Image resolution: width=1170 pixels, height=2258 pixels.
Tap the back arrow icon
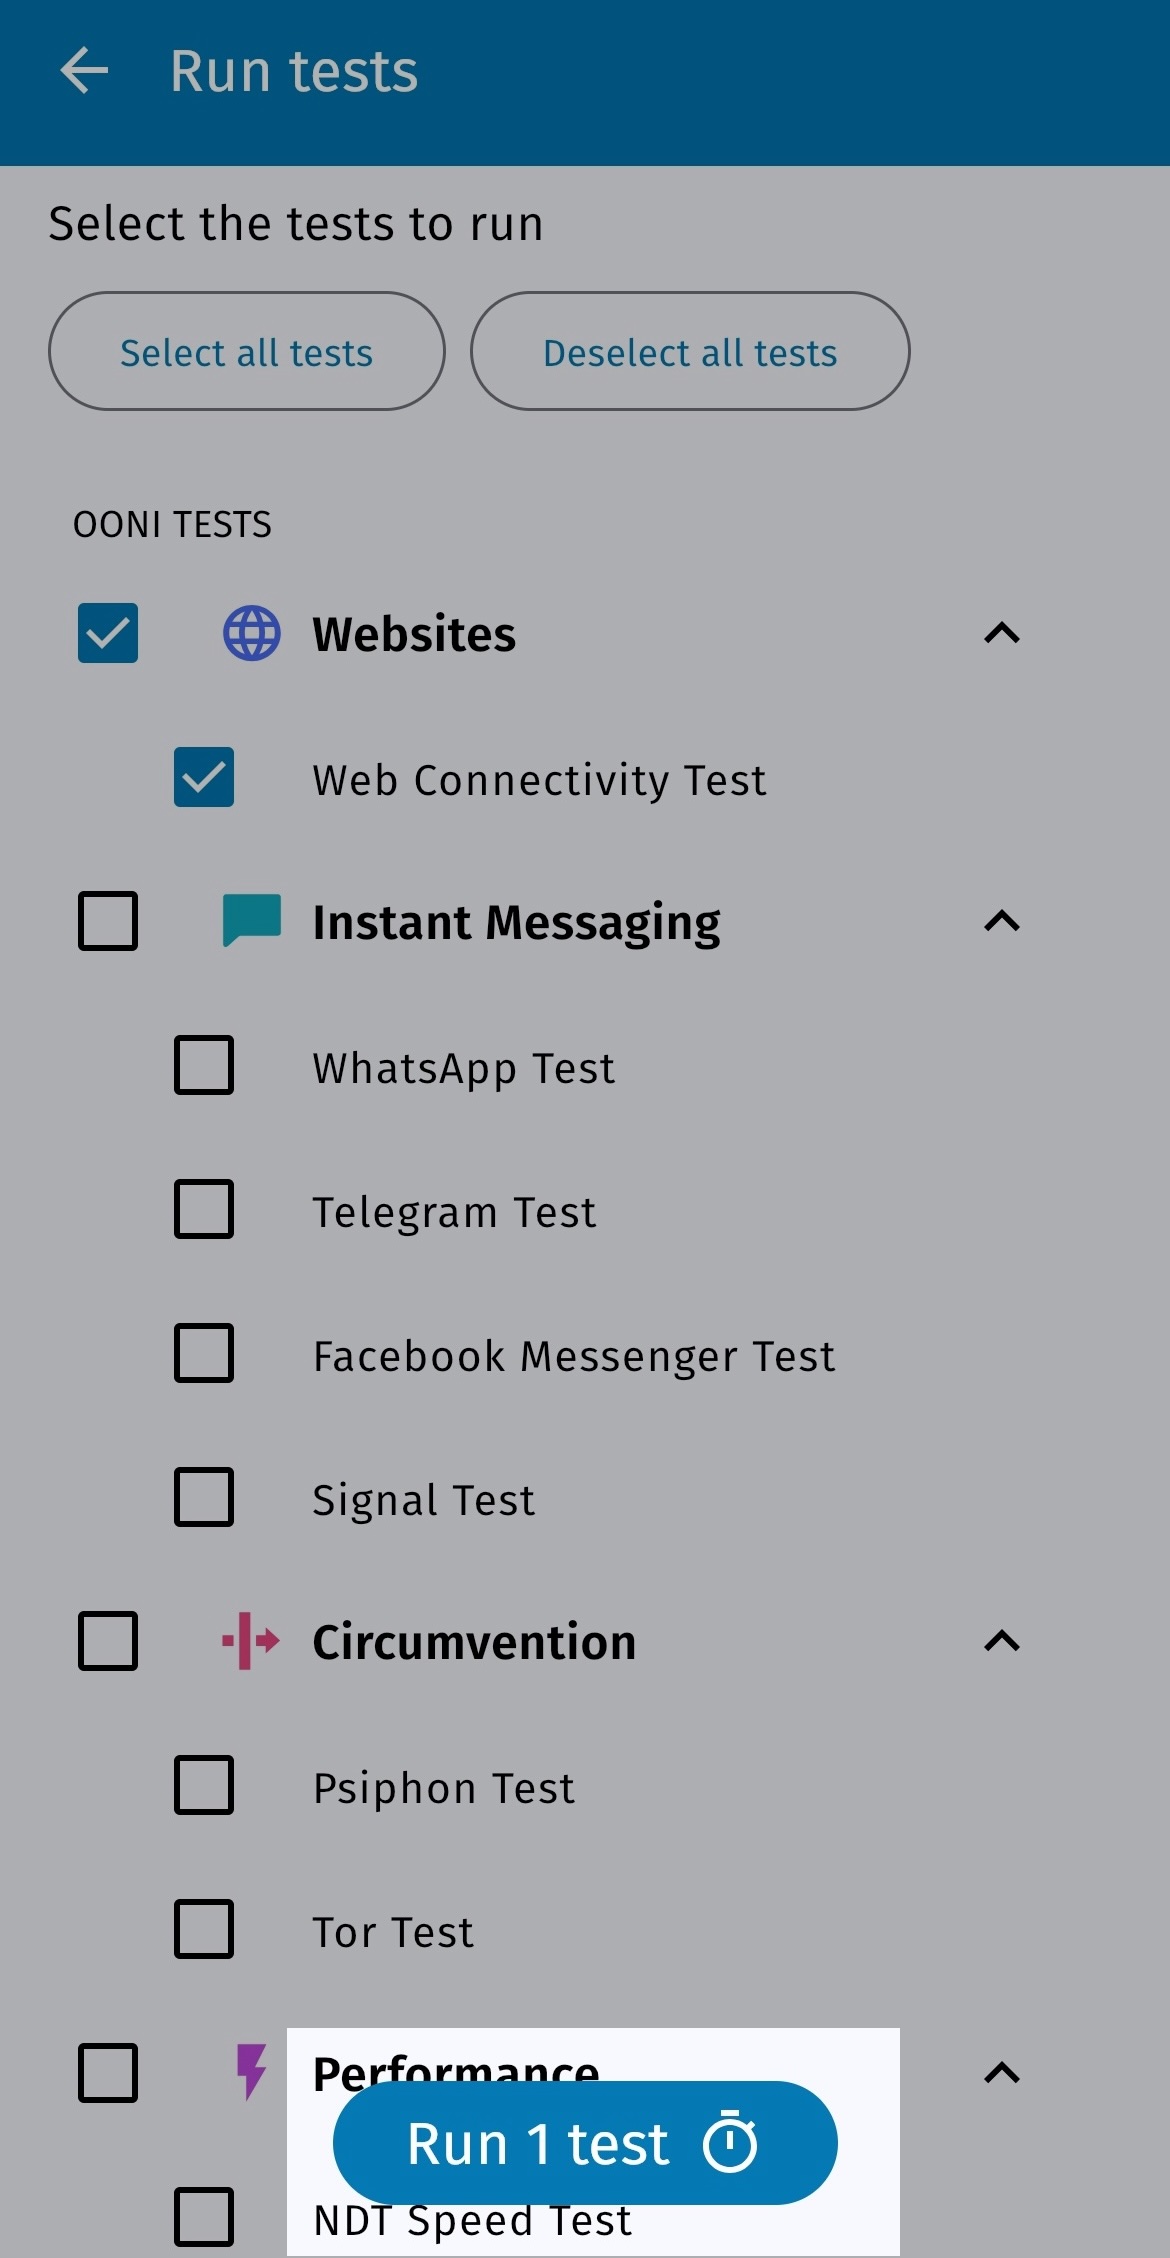(x=84, y=71)
